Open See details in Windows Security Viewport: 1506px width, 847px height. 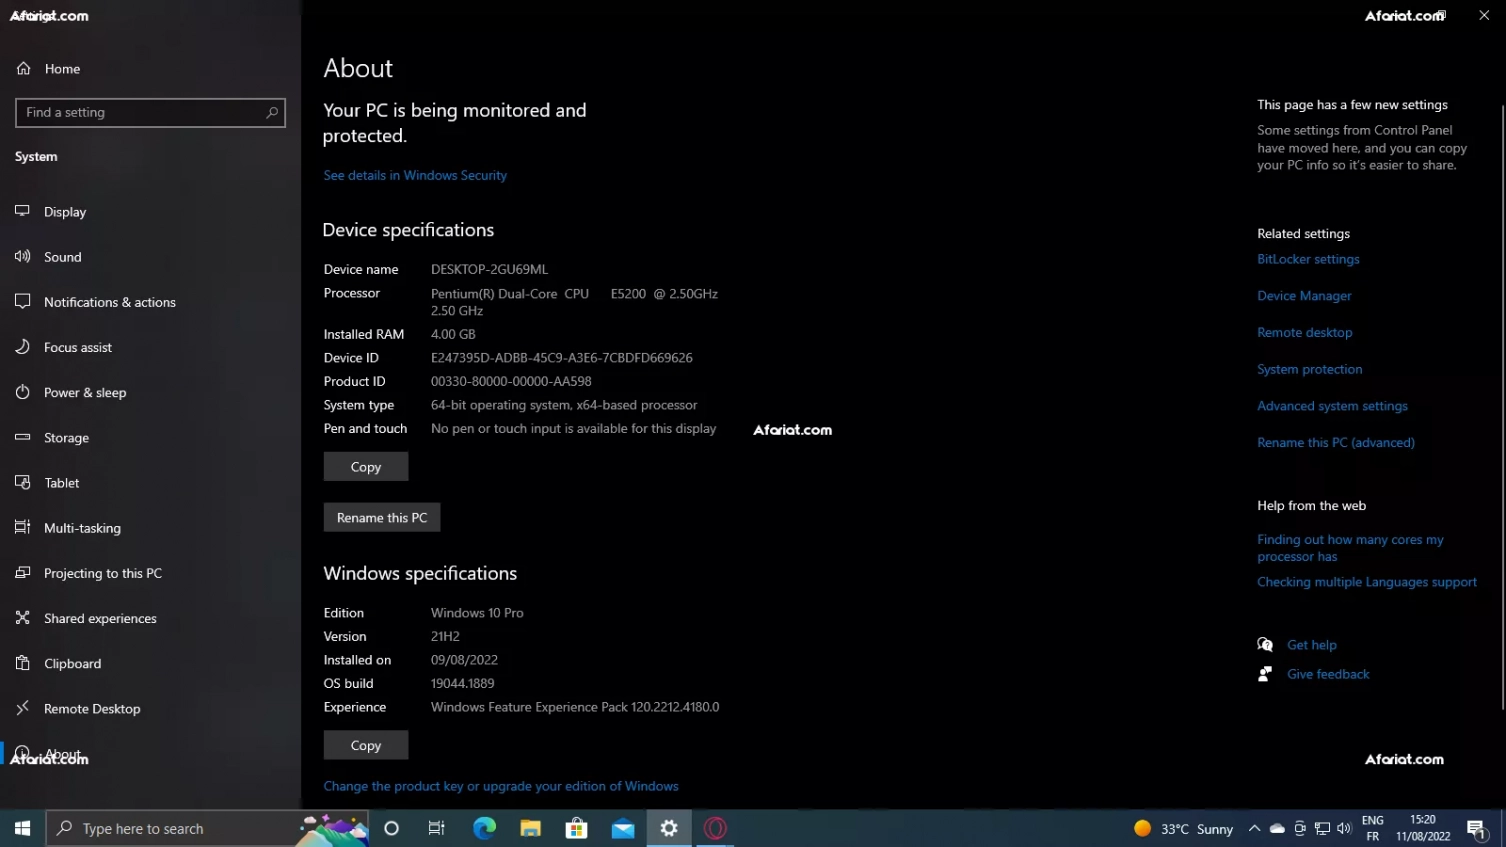click(x=415, y=175)
